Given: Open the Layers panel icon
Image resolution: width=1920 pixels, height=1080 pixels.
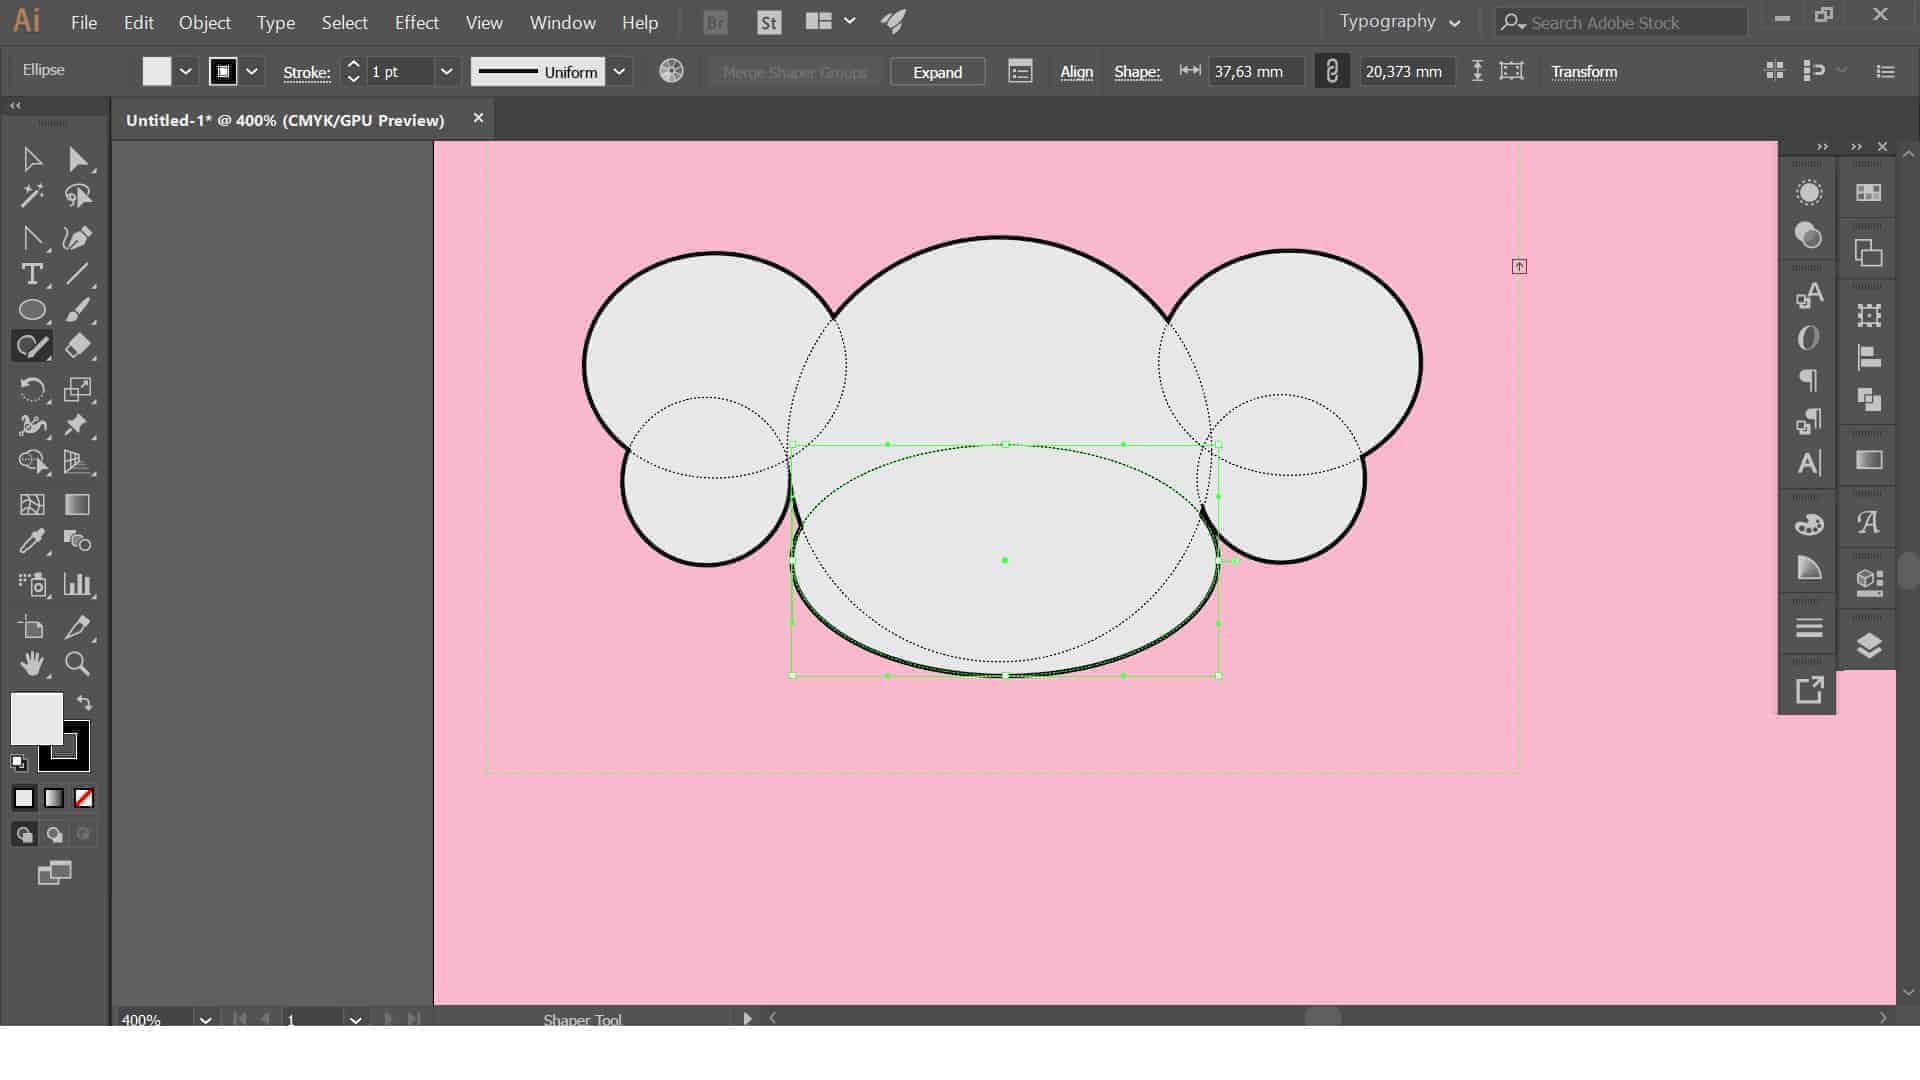Looking at the screenshot, I should (x=1869, y=646).
